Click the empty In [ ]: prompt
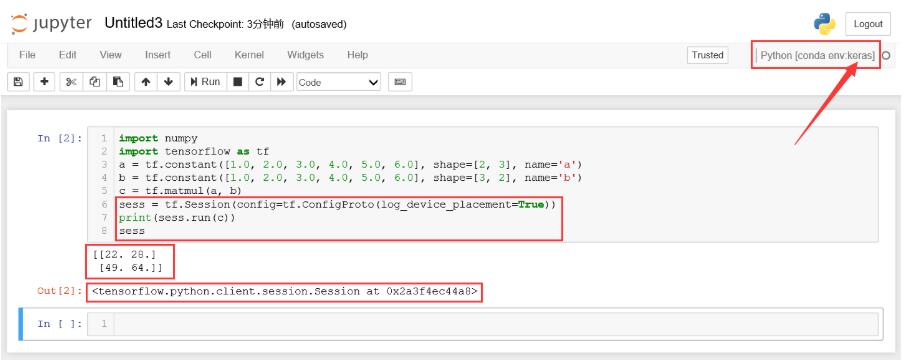Viewport: 903px width, 360px height. (60, 324)
